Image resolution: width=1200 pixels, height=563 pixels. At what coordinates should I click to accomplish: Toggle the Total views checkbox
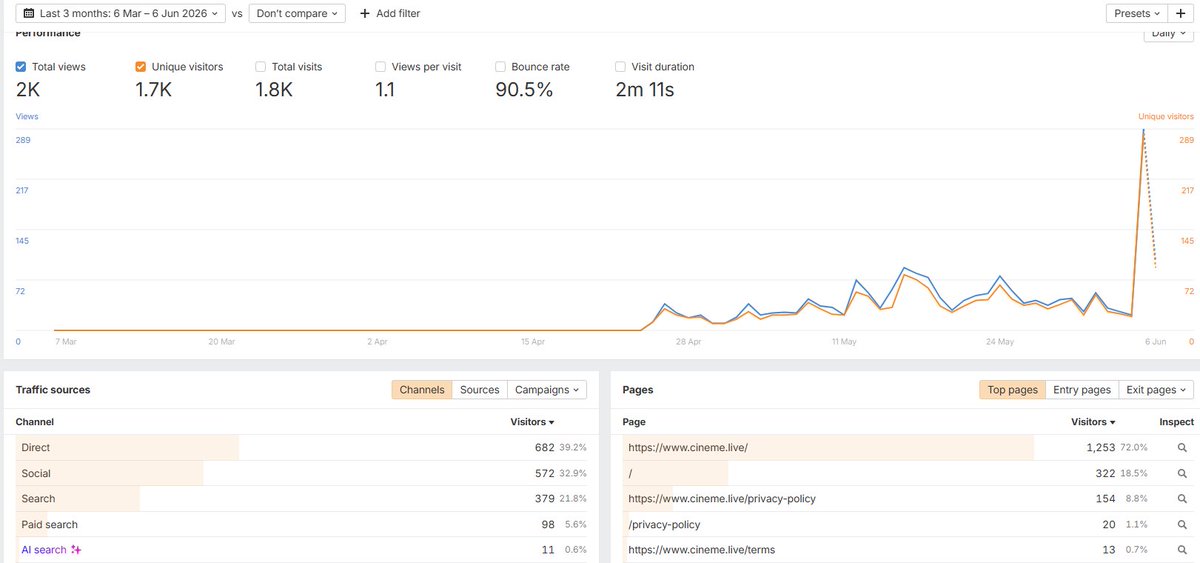pyautogui.click(x=22, y=67)
